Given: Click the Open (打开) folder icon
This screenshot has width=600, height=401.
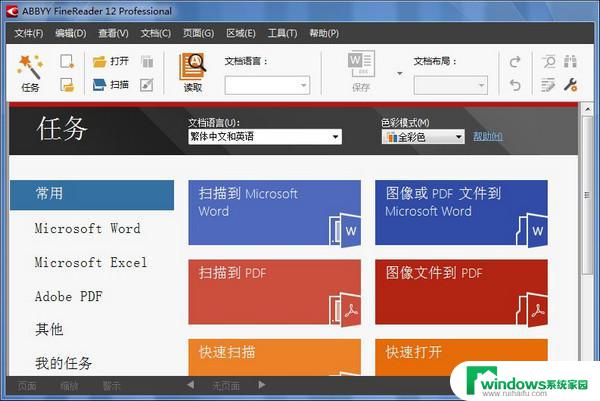Looking at the screenshot, I should (x=99, y=62).
